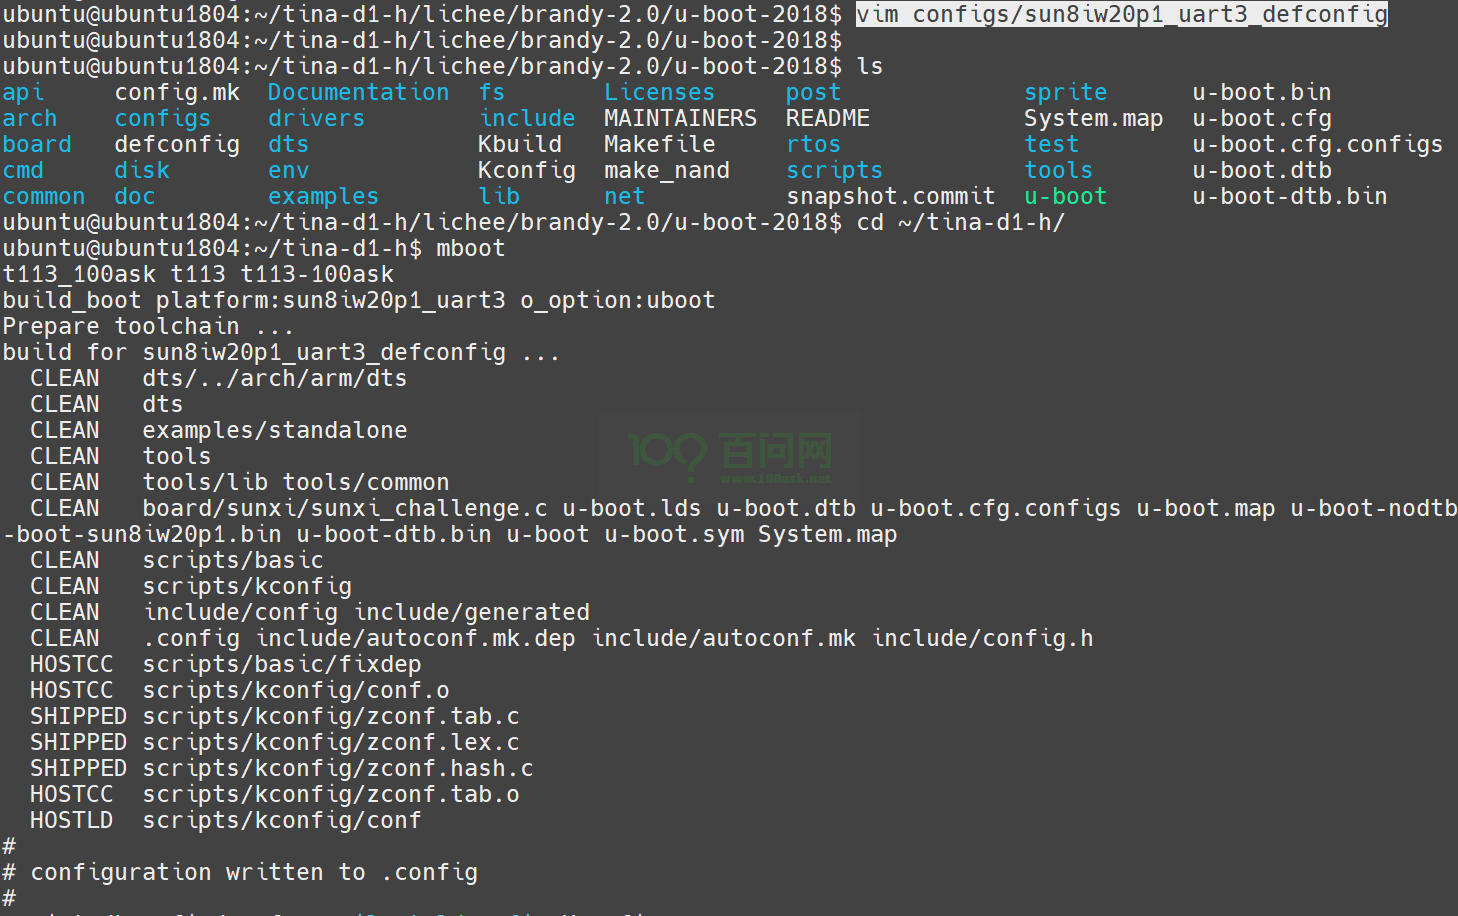Click the 100ask watermark logo
The image size is (1458, 916).
click(x=730, y=453)
